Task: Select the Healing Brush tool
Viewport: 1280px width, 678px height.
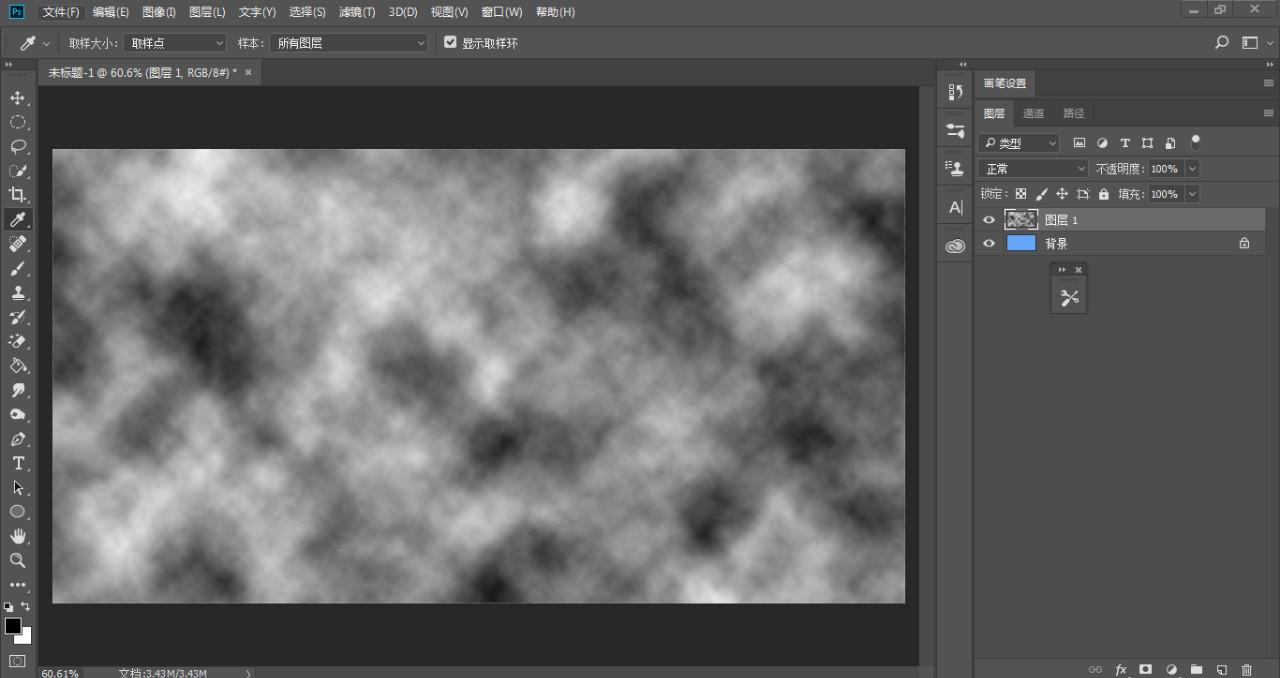Action: (x=18, y=244)
